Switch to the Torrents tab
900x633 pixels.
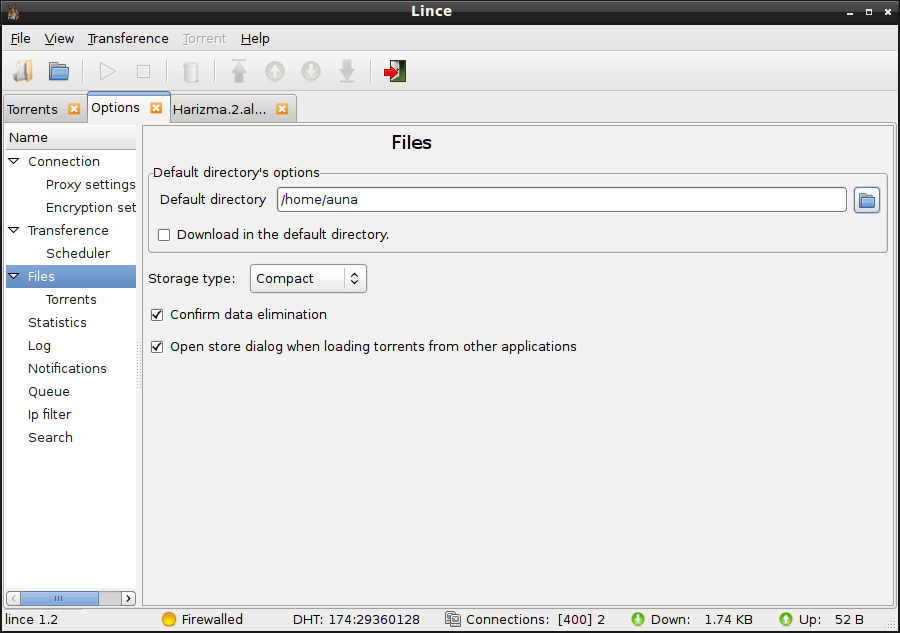coord(33,109)
